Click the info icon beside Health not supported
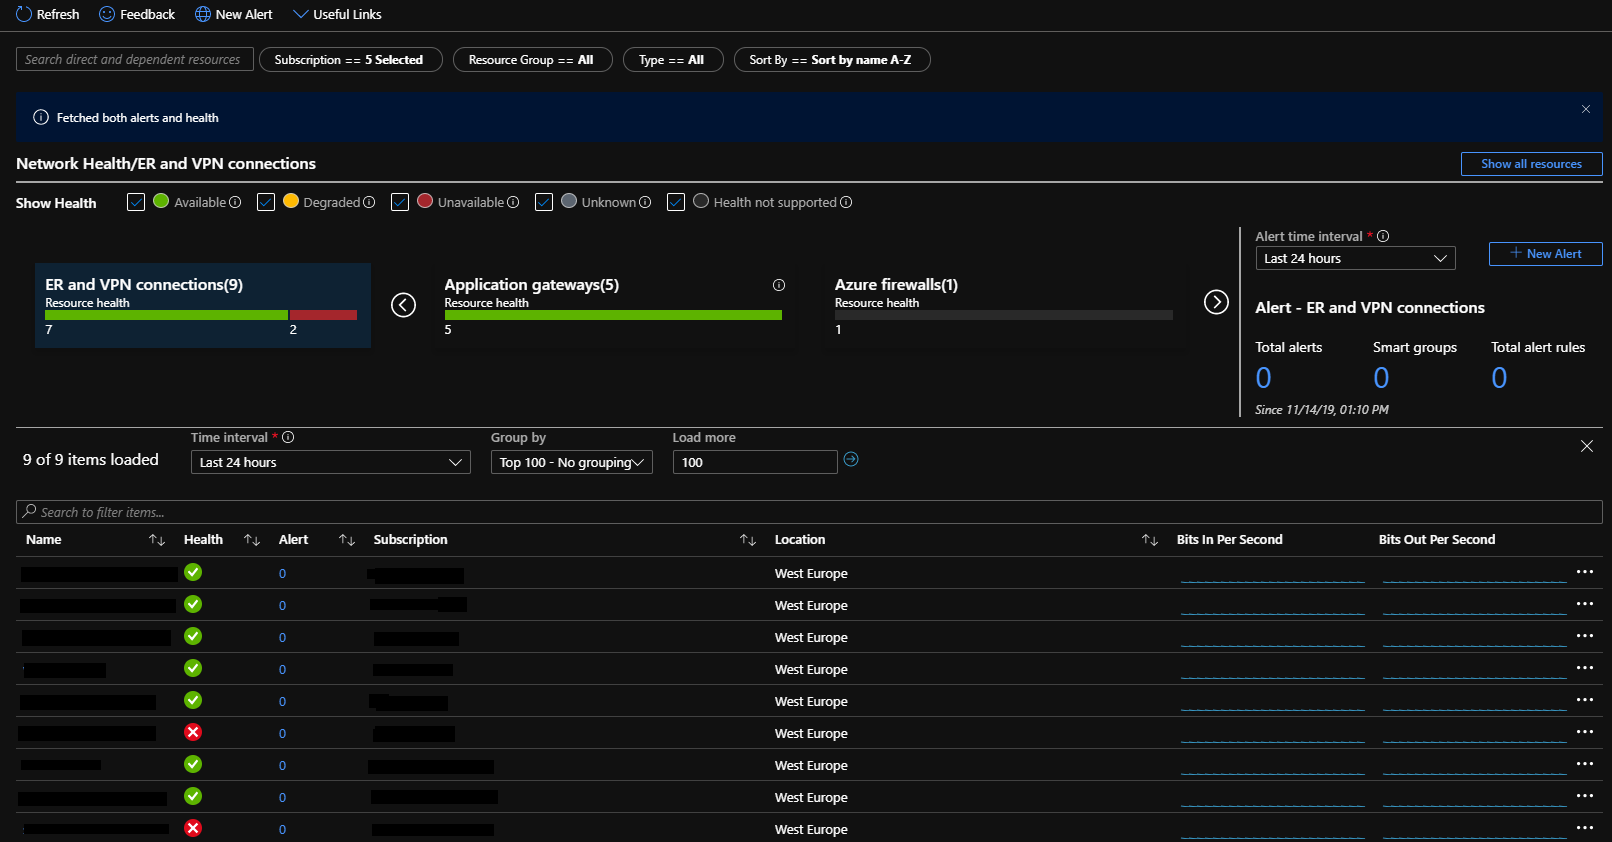This screenshot has width=1612, height=842. coord(846,202)
